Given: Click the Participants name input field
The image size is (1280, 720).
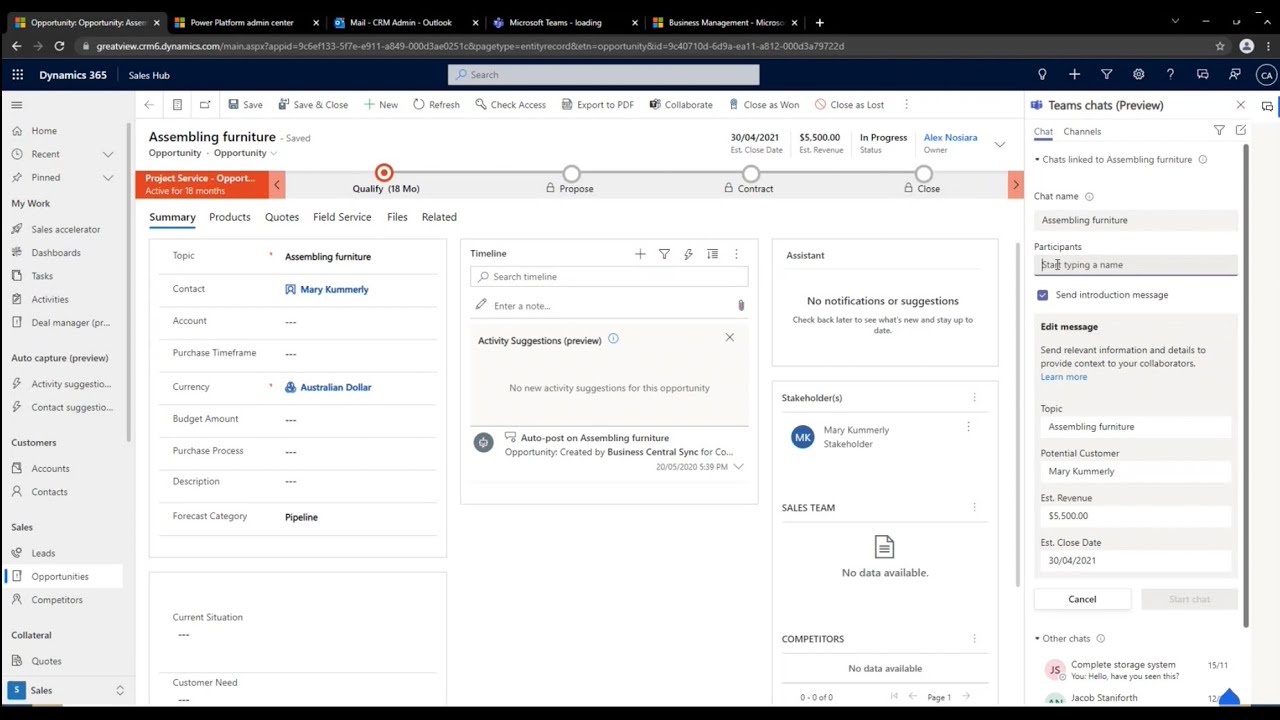Looking at the screenshot, I should coord(1136,265).
